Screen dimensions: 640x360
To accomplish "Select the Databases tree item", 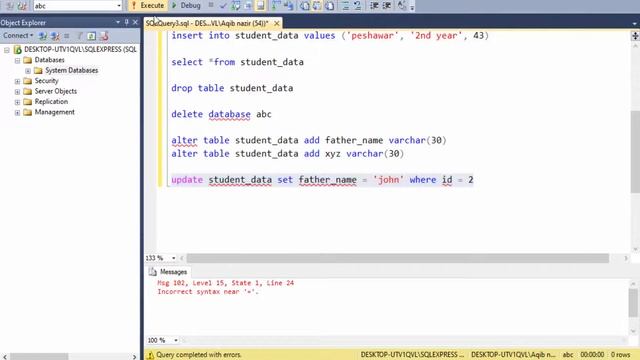I will 49,60.
